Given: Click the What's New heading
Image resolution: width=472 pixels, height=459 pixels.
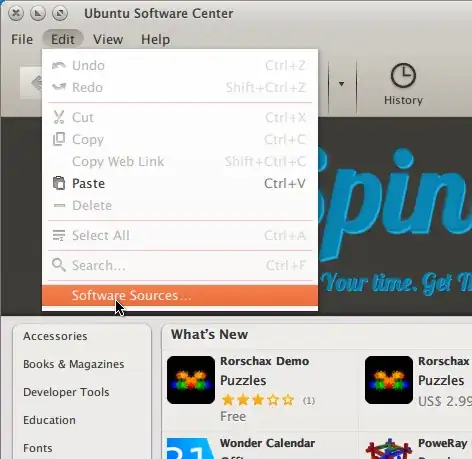Looking at the screenshot, I should [209, 334].
